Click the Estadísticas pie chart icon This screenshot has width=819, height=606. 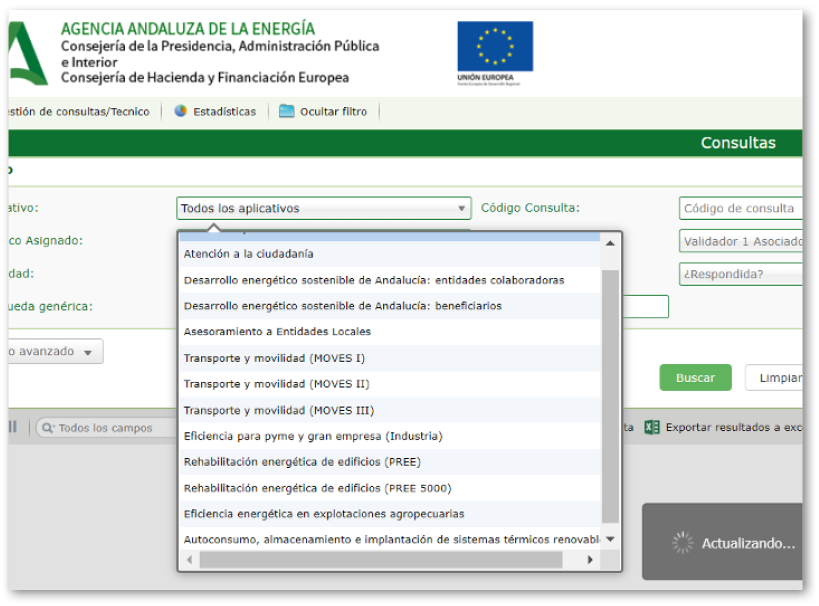pos(181,112)
